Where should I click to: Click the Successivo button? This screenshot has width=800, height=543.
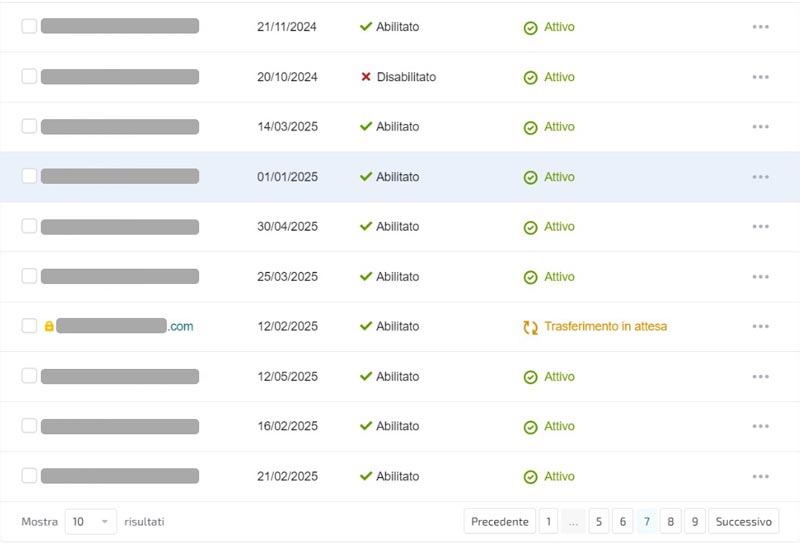[744, 522]
